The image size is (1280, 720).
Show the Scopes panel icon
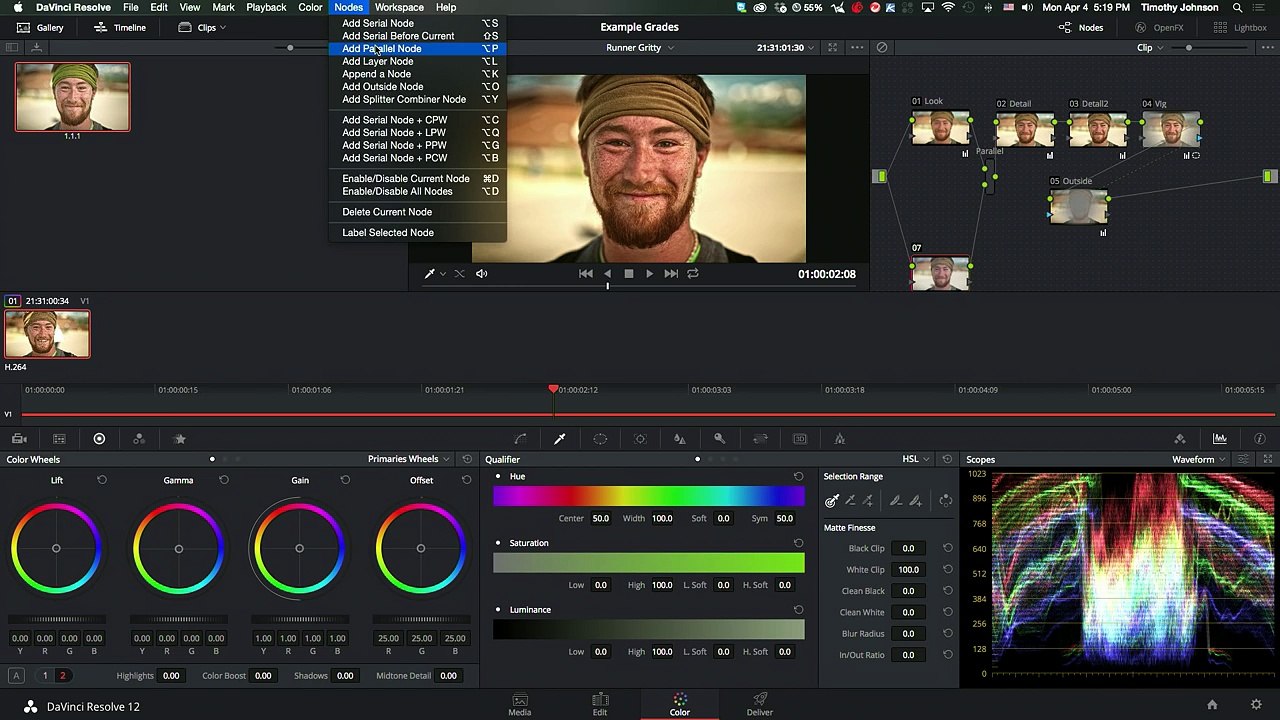tap(1220, 439)
